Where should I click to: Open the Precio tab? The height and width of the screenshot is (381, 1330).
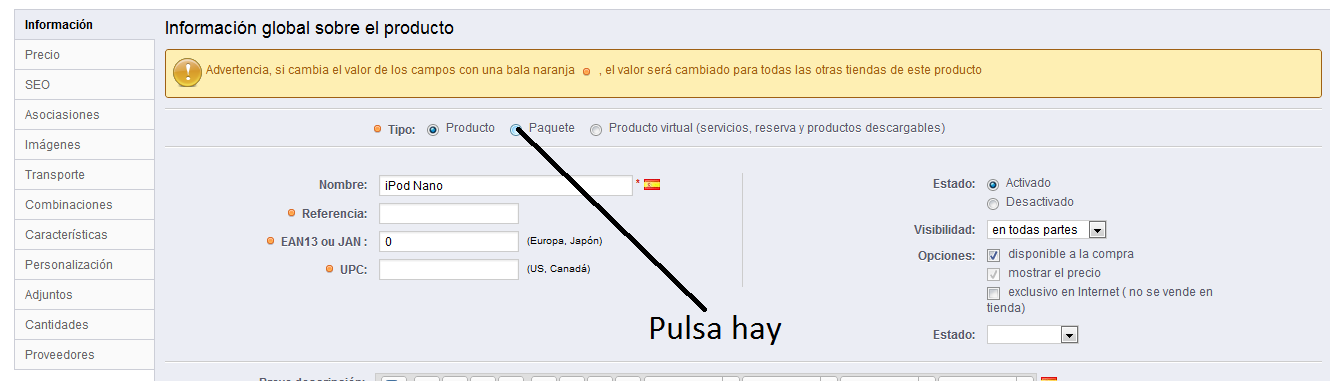(84, 55)
